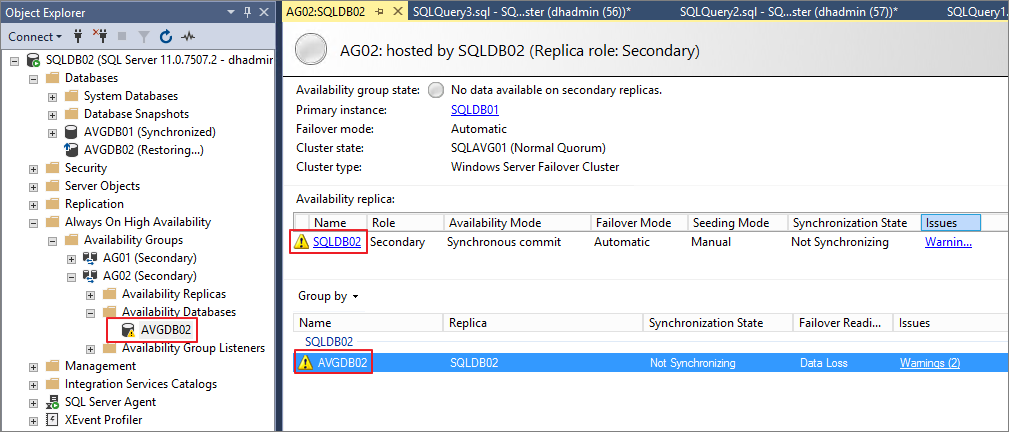Screen dimensions: 1009x432
Task: Click the warning icon beside AVGDB02 row
Action: [x=306, y=363]
